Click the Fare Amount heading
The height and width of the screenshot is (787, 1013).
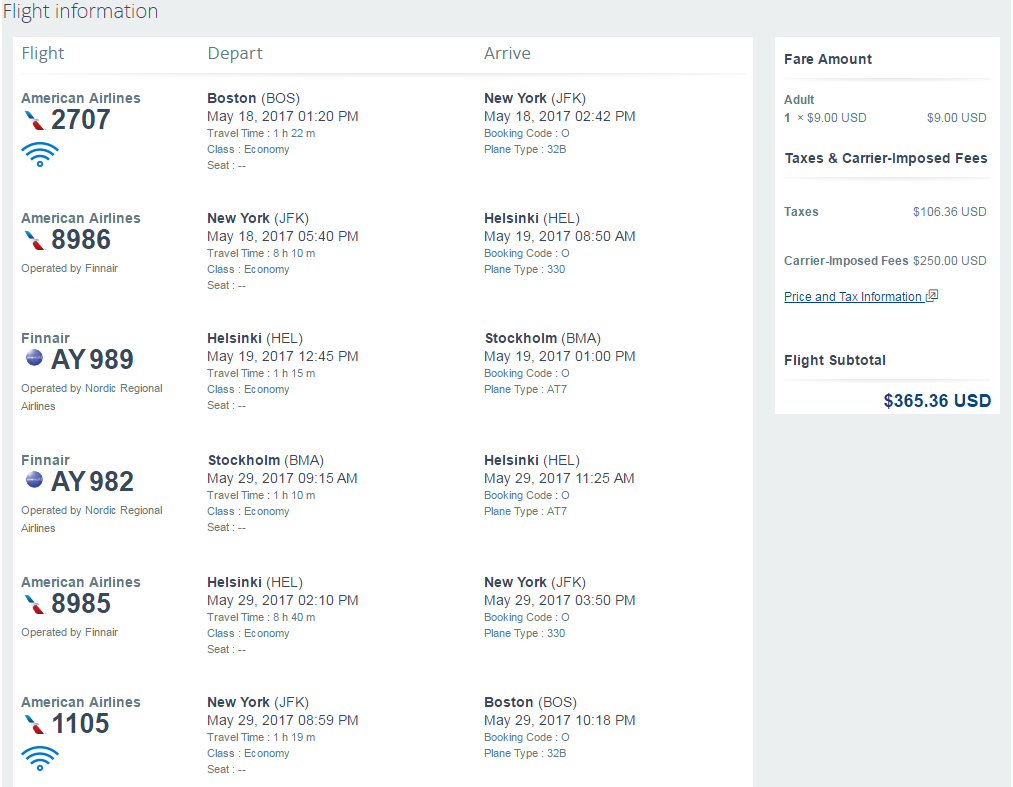coord(828,59)
